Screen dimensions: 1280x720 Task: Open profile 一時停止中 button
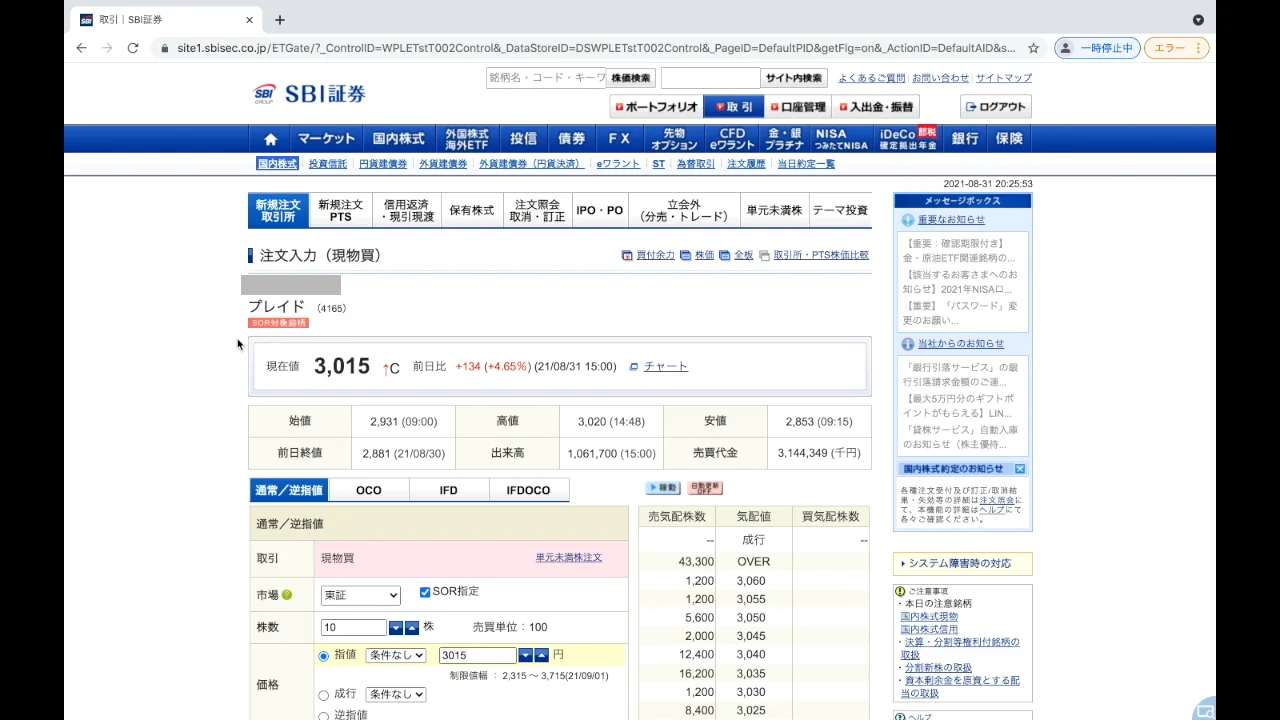point(1097,48)
